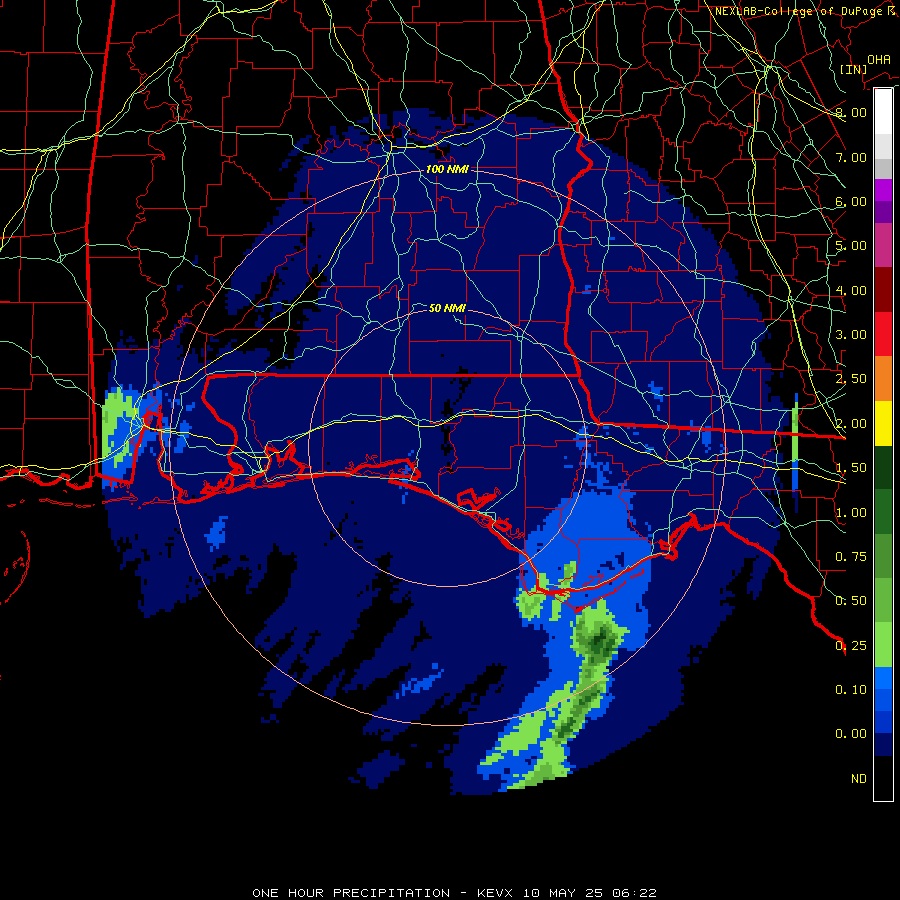Click the 100 NMI range ring label
This screenshot has height=900, width=900.
447,169
